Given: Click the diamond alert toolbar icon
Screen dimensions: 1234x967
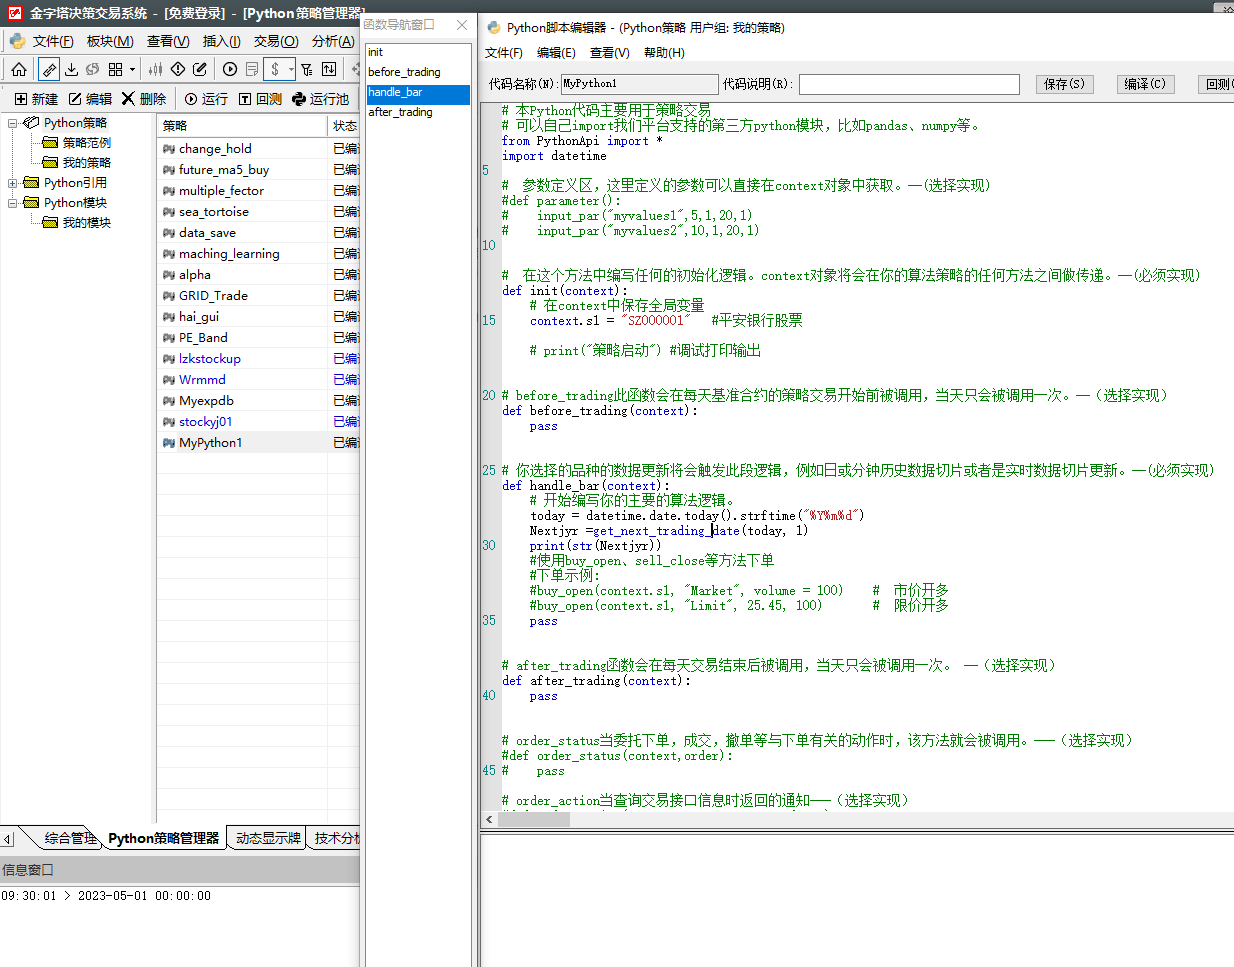Looking at the screenshot, I should 178,69.
